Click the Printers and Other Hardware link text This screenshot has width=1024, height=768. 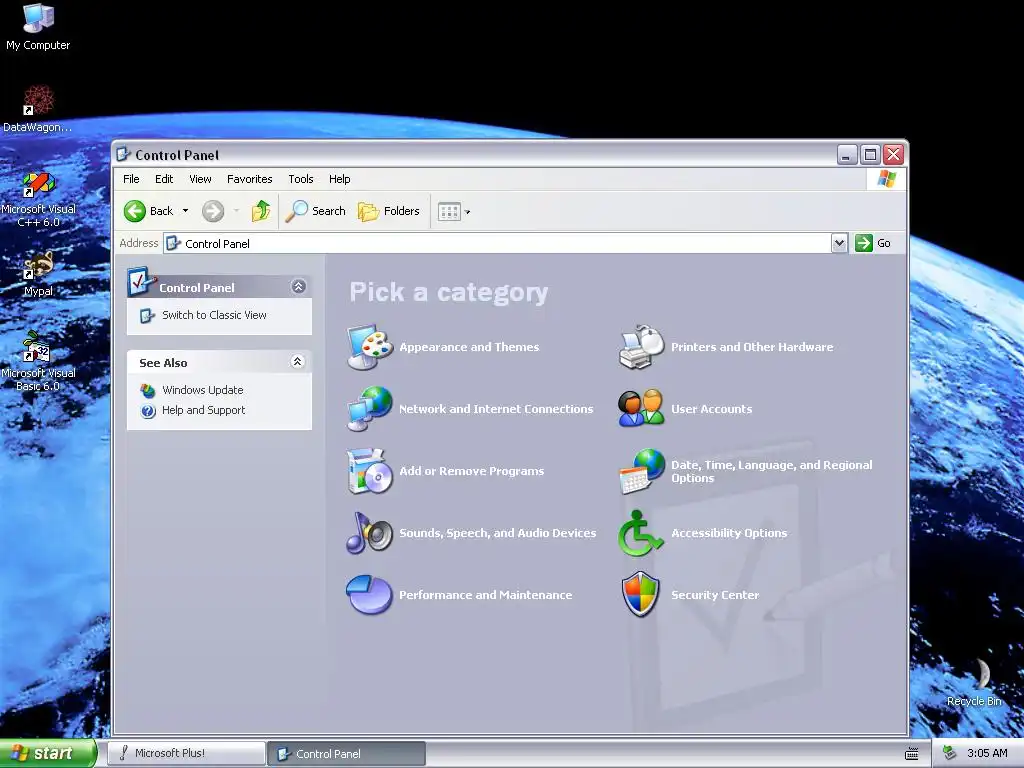[x=752, y=347]
